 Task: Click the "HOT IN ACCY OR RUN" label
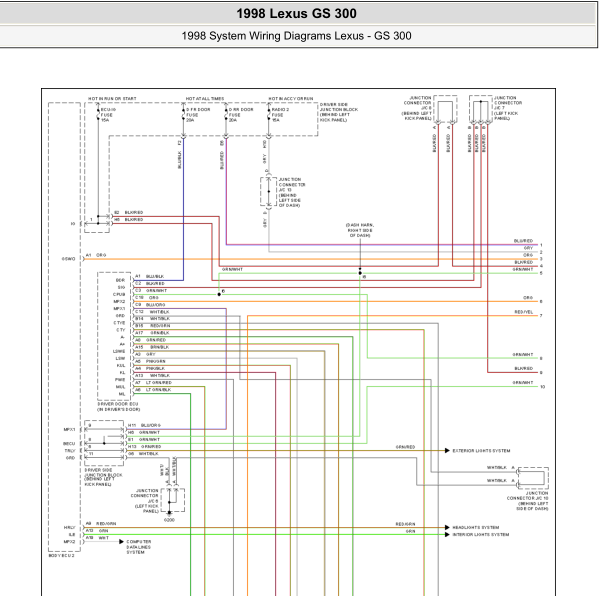click(x=291, y=99)
